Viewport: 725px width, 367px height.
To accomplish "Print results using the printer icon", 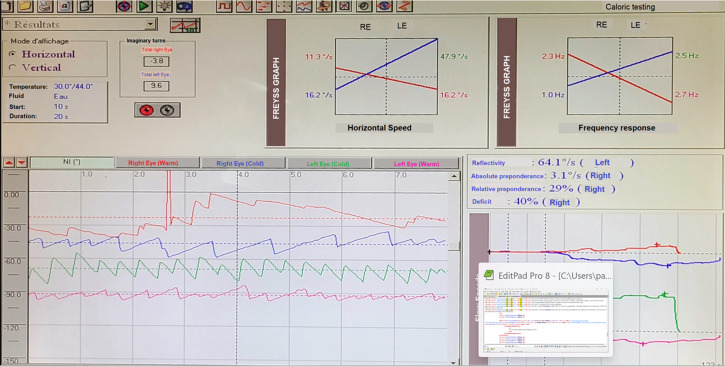I will click(x=45, y=6).
